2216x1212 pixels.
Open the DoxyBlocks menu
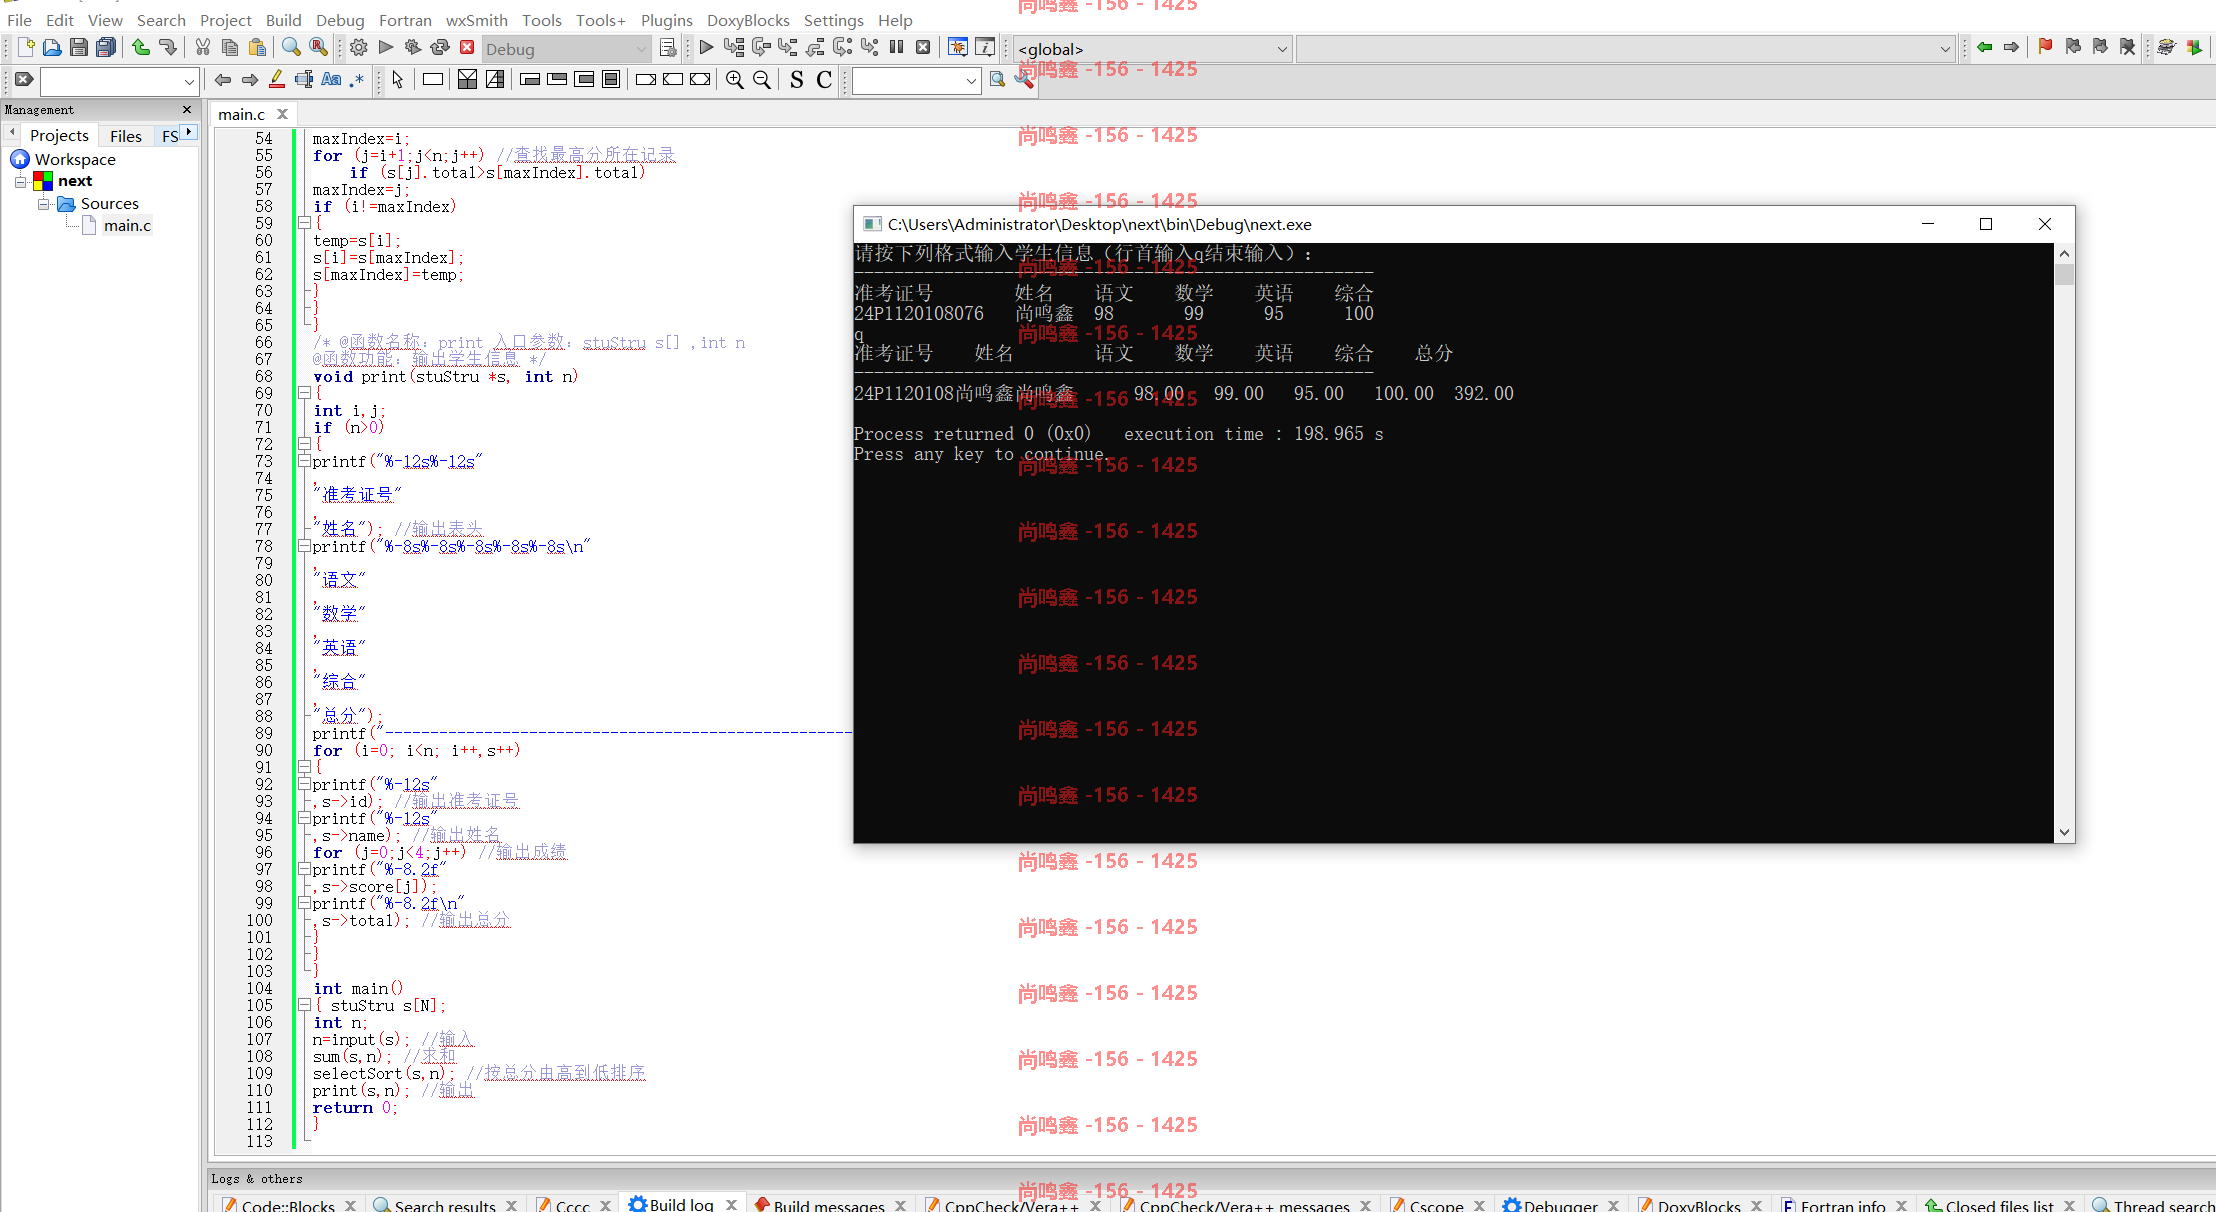pos(748,20)
